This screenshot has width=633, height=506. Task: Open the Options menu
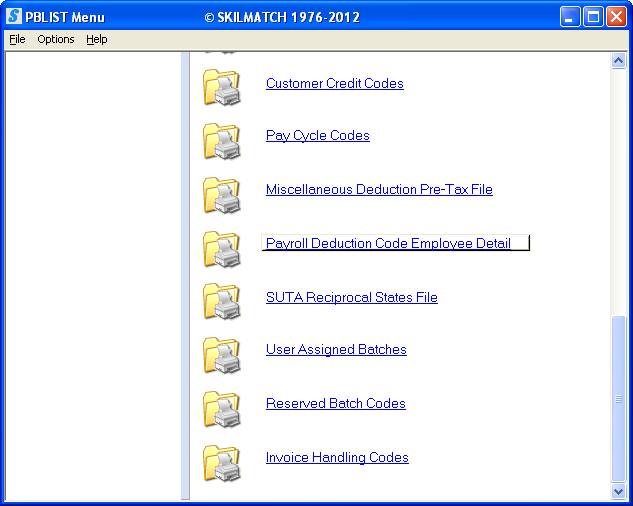[56, 40]
